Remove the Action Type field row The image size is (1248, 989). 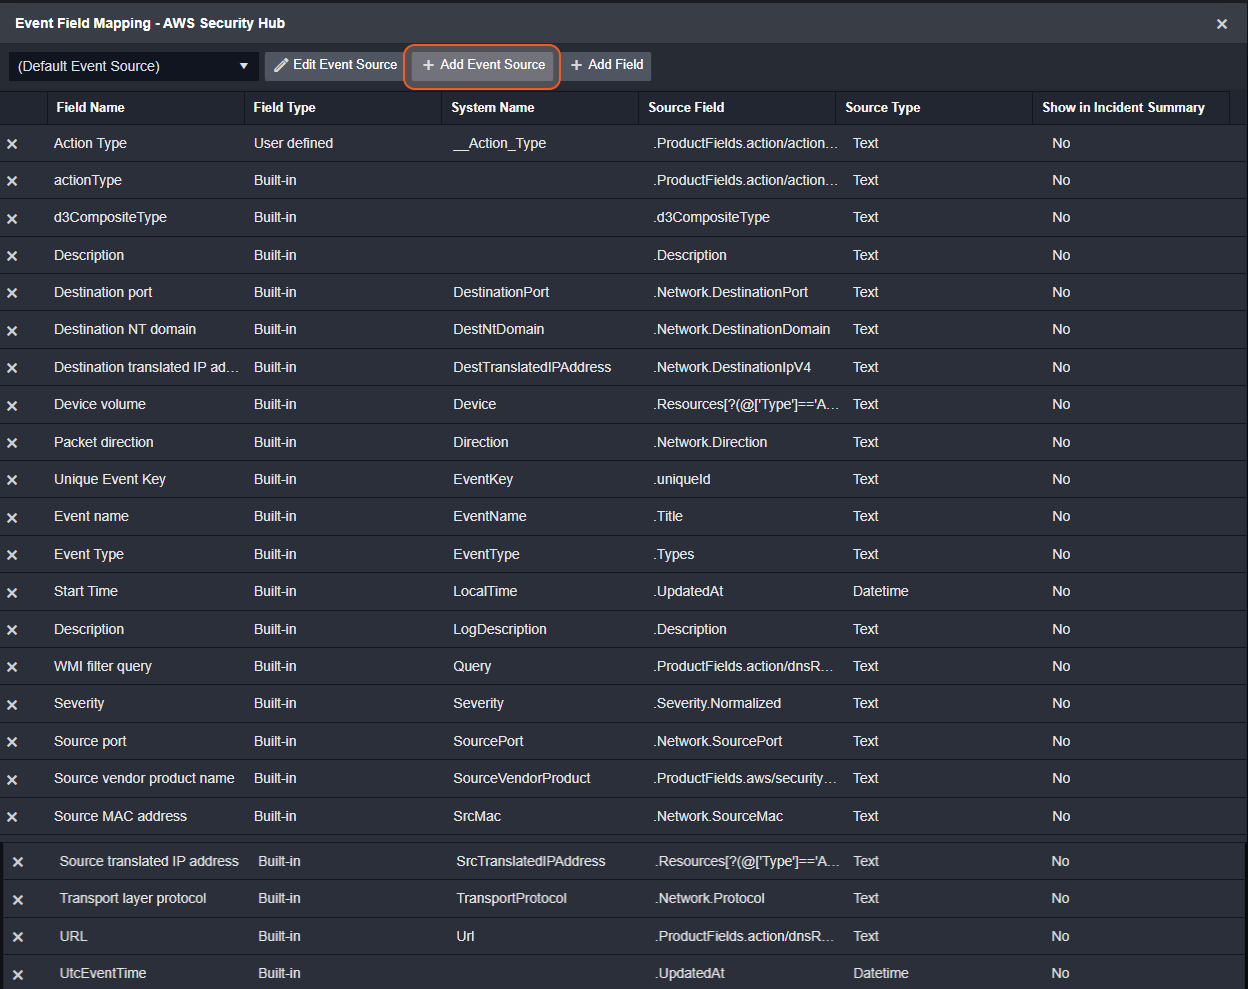tap(12, 144)
